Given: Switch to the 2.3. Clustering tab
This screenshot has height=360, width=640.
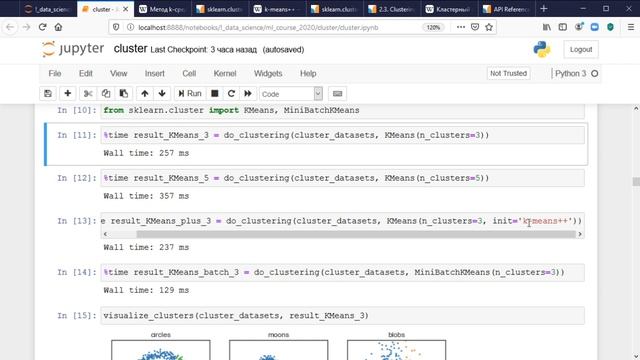Looking at the screenshot, I should click(x=391, y=9).
